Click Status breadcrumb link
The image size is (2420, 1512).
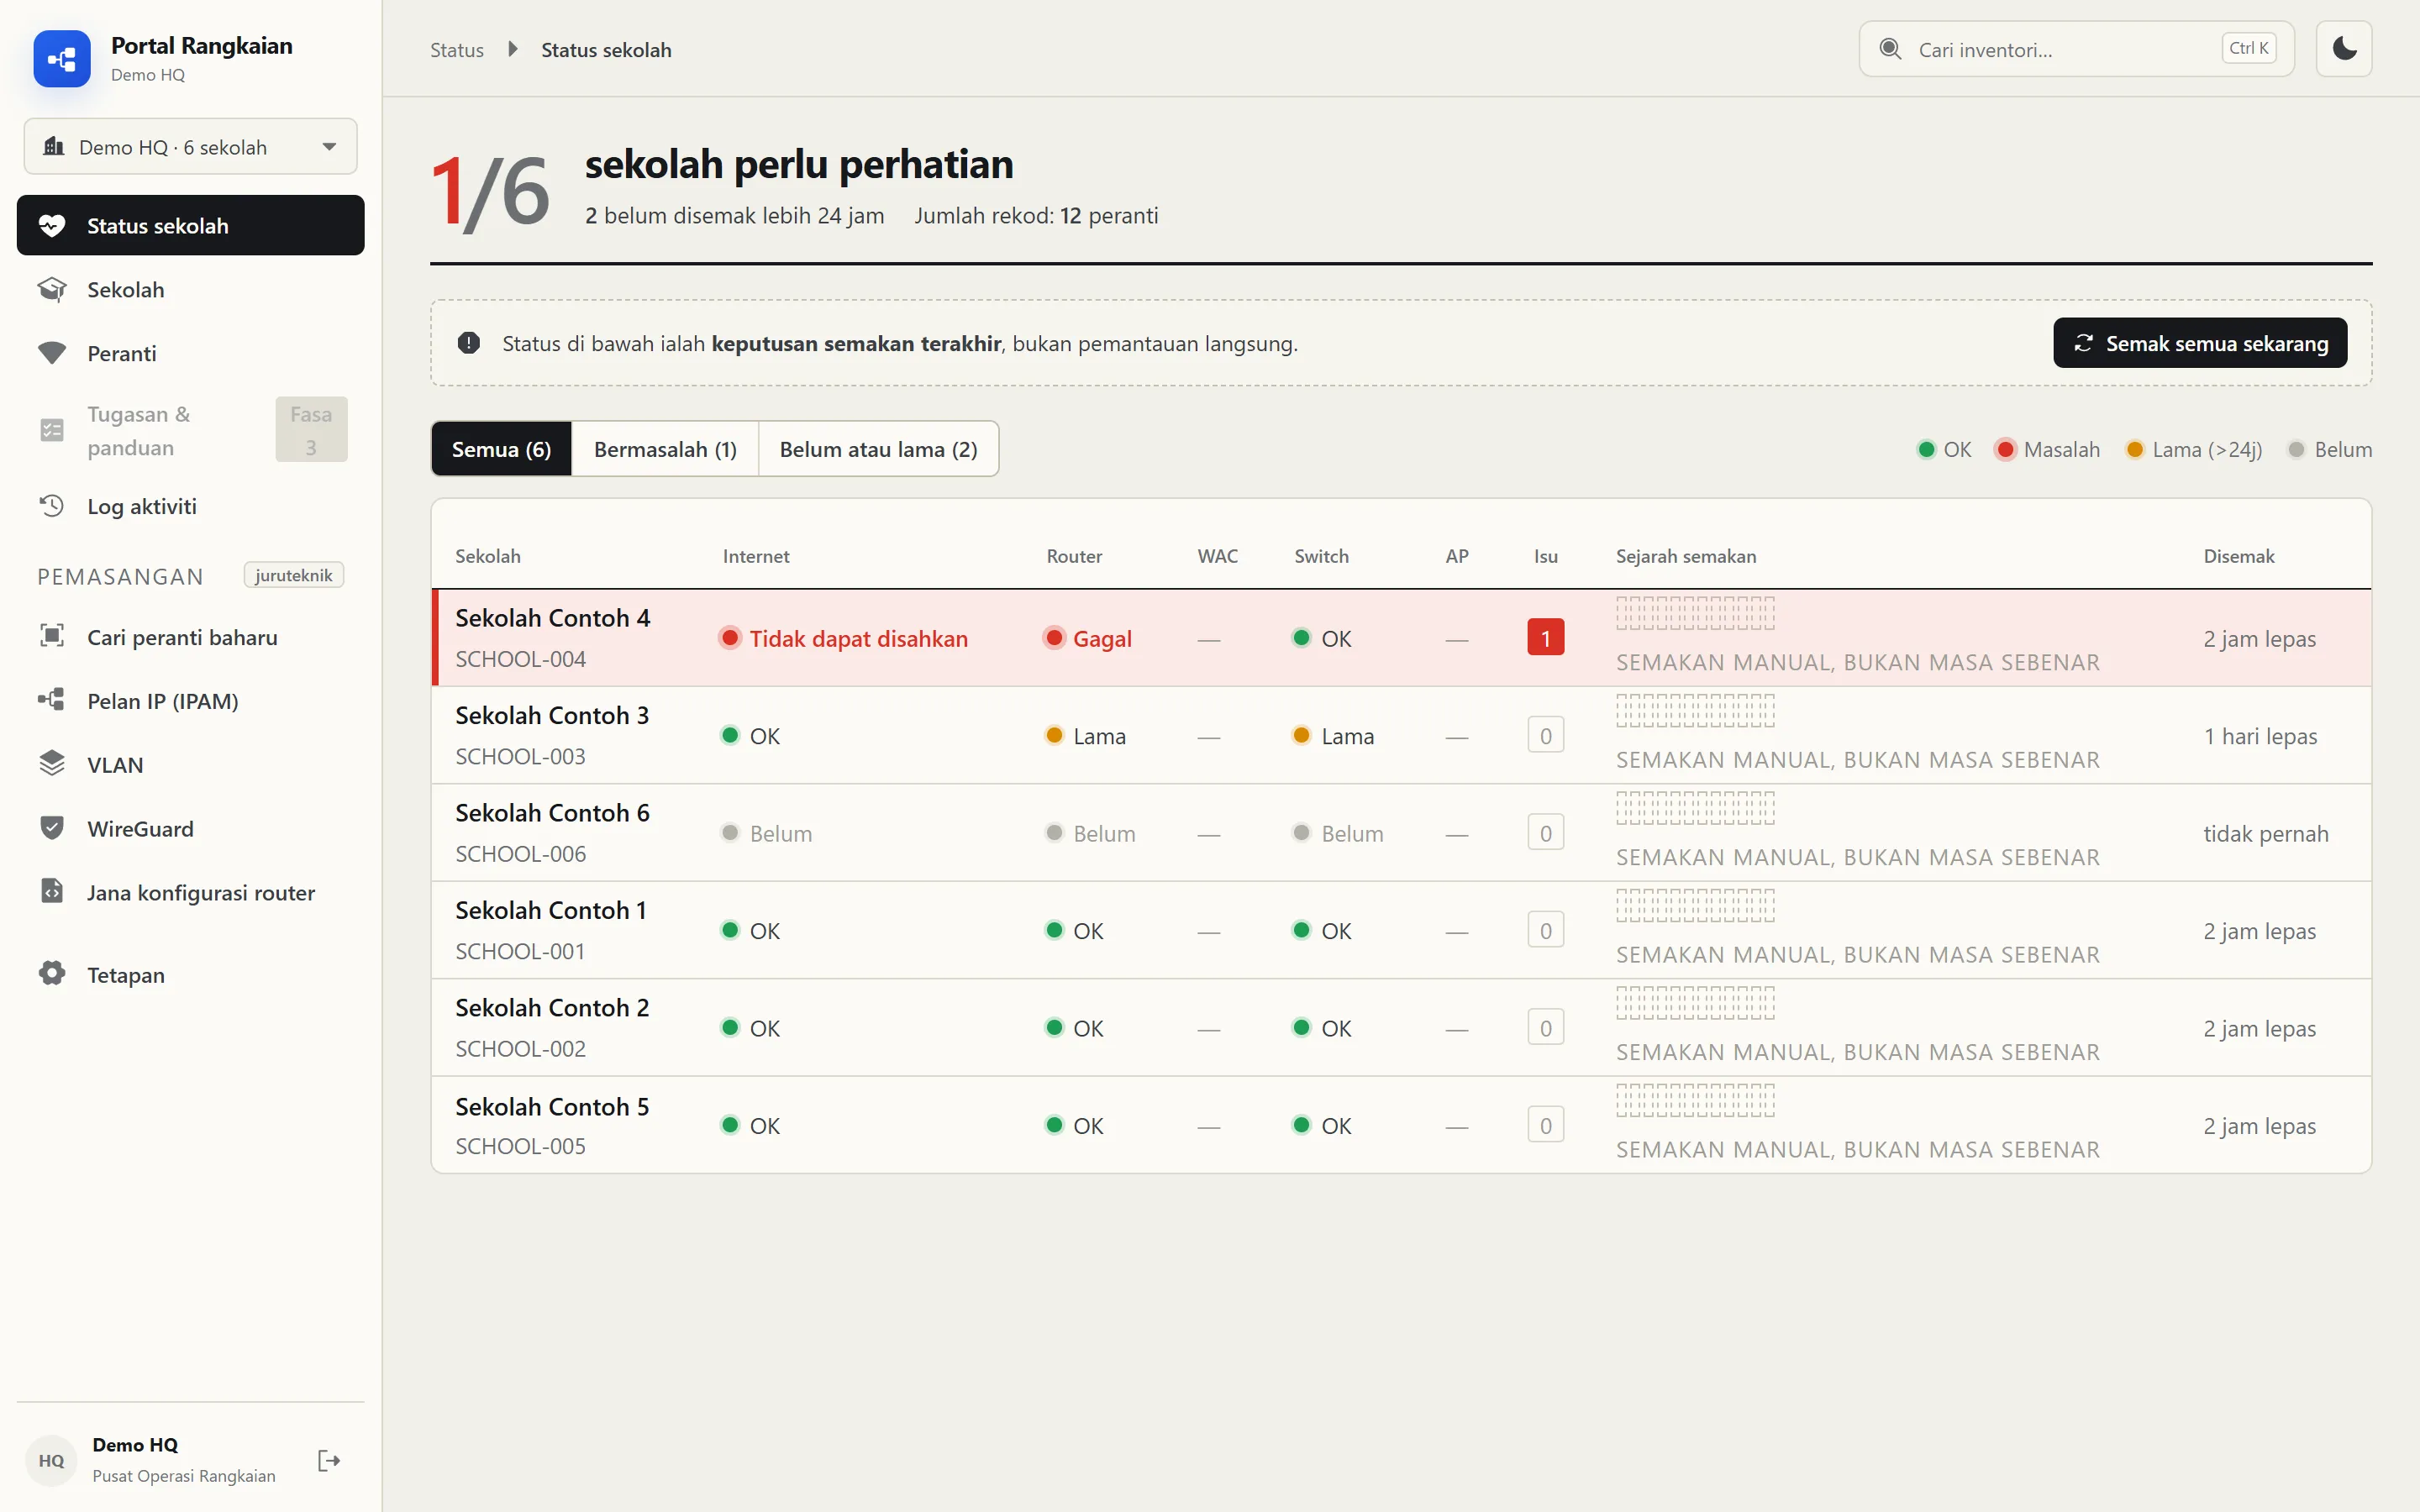(457, 50)
